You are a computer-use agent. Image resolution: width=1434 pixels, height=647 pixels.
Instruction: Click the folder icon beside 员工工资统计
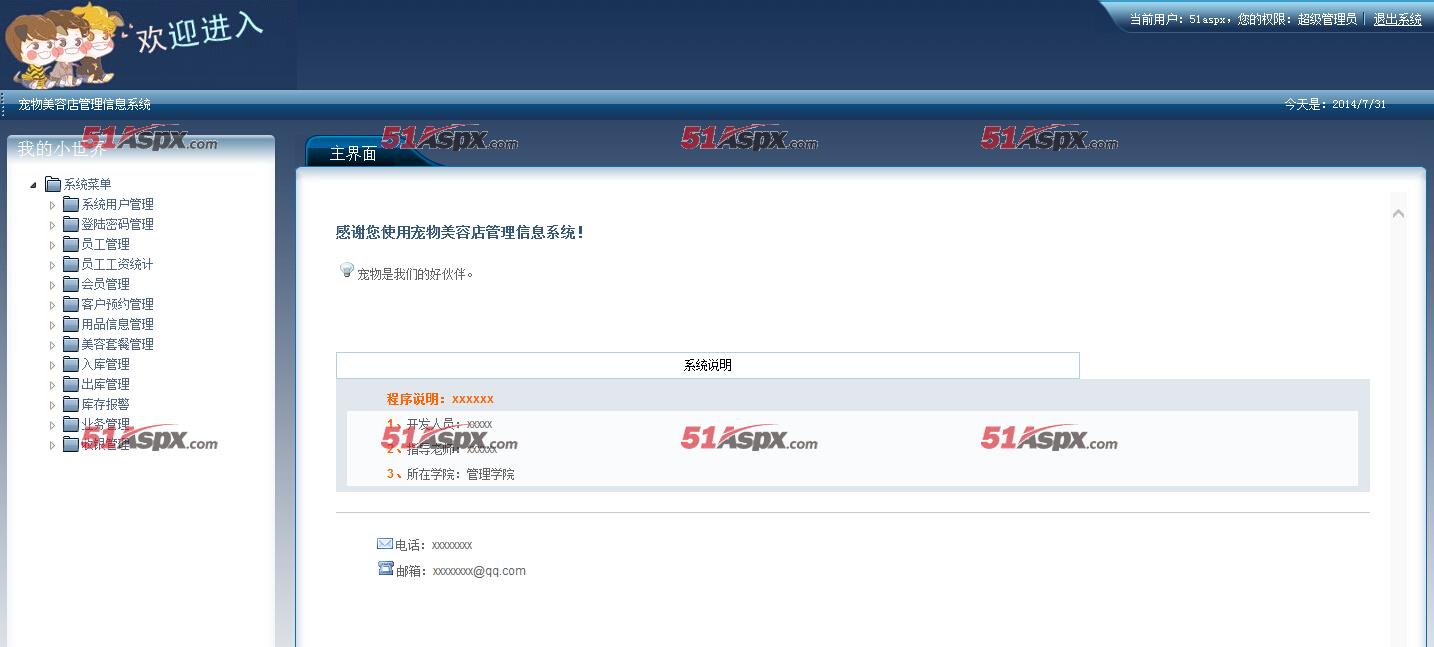click(x=71, y=264)
